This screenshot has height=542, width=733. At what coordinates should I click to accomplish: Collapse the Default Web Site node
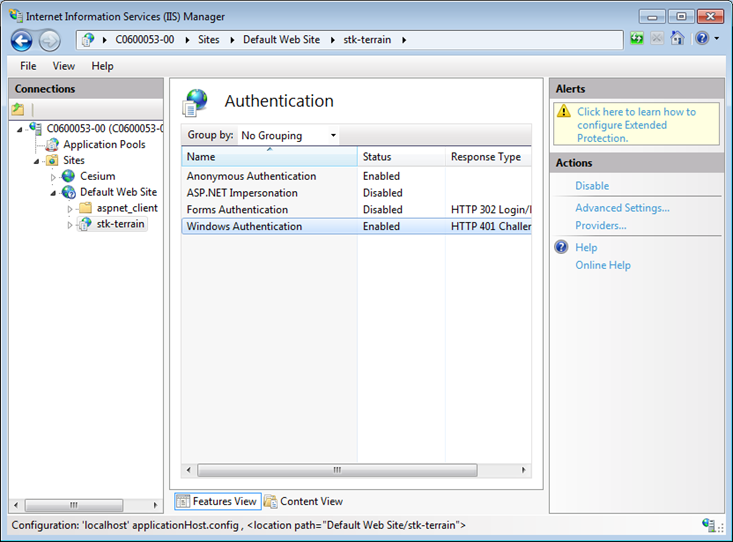point(53,193)
